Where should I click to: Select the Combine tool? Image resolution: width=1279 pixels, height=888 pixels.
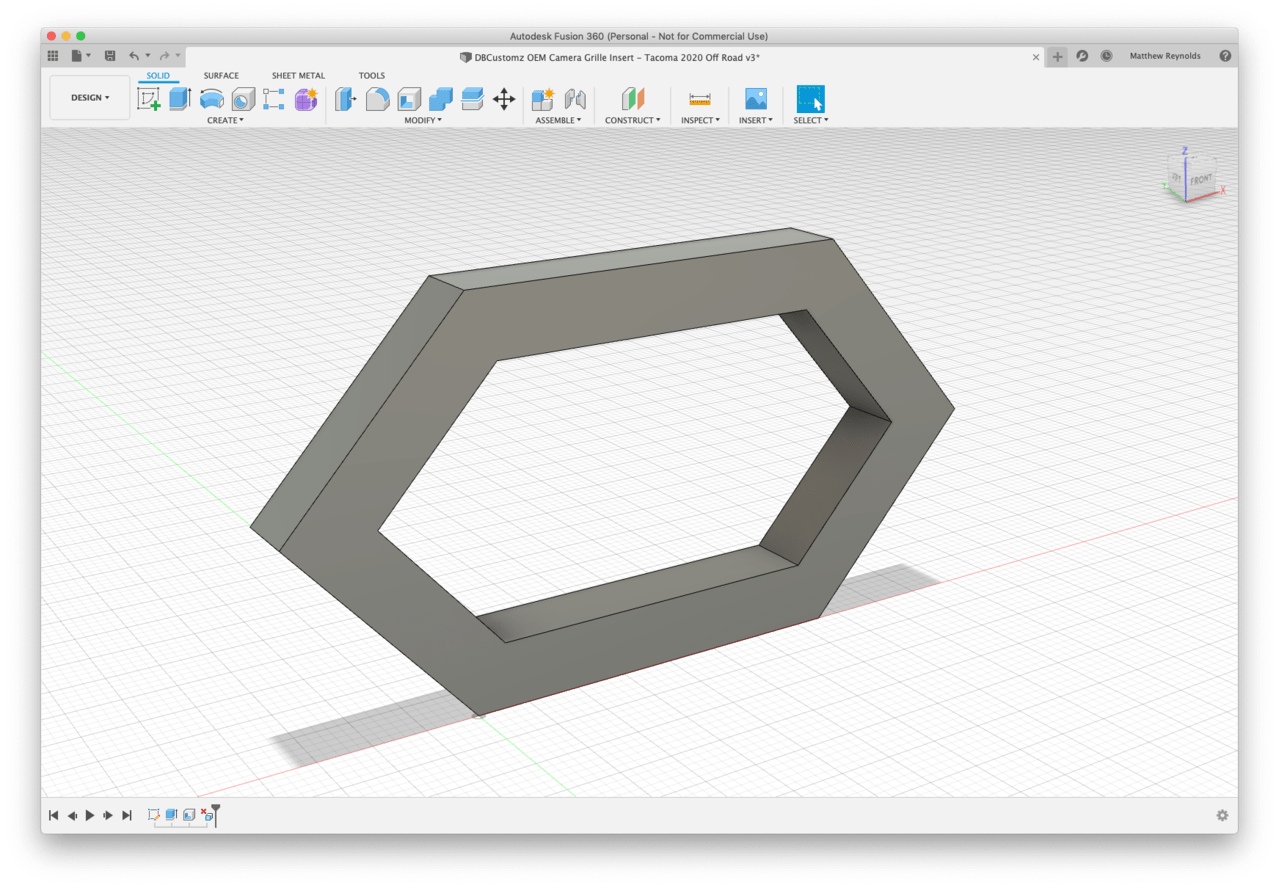point(441,99)
